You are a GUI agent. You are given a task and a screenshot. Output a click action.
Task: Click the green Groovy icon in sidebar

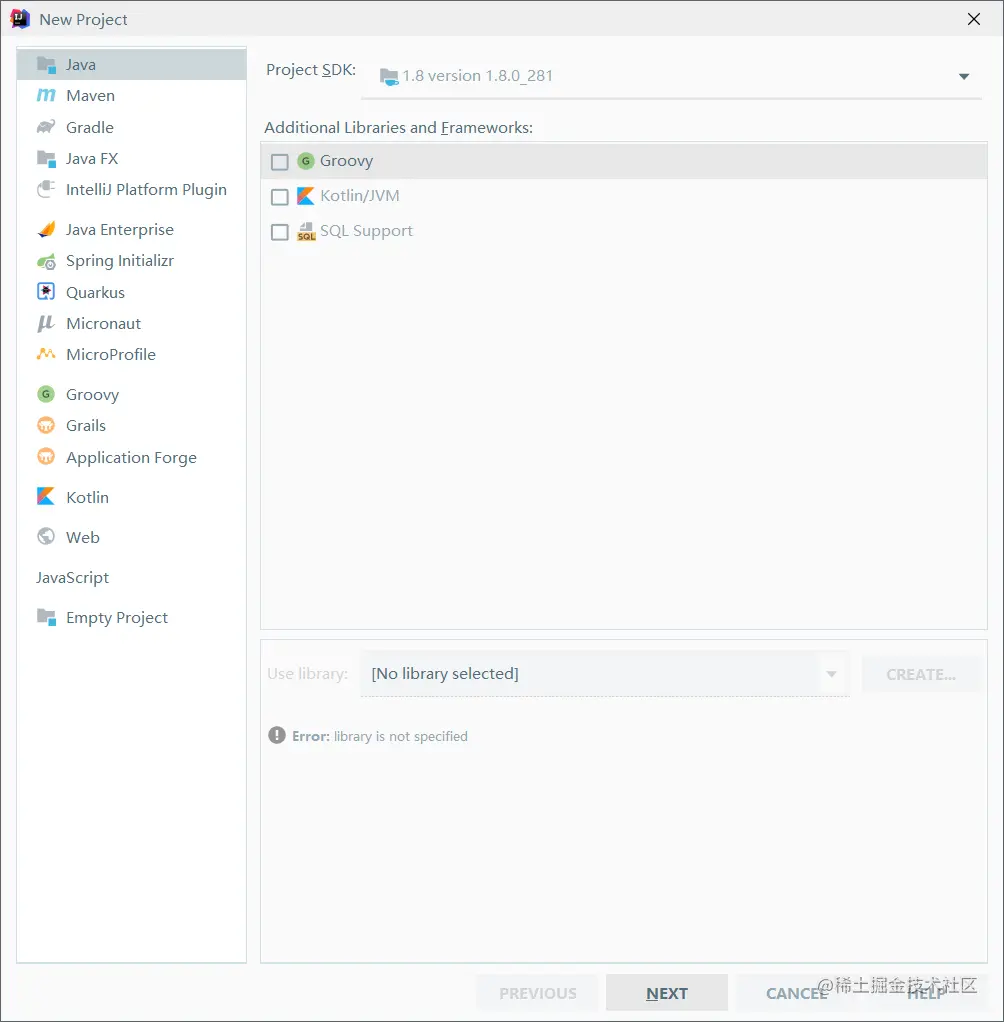coord(46,394)
